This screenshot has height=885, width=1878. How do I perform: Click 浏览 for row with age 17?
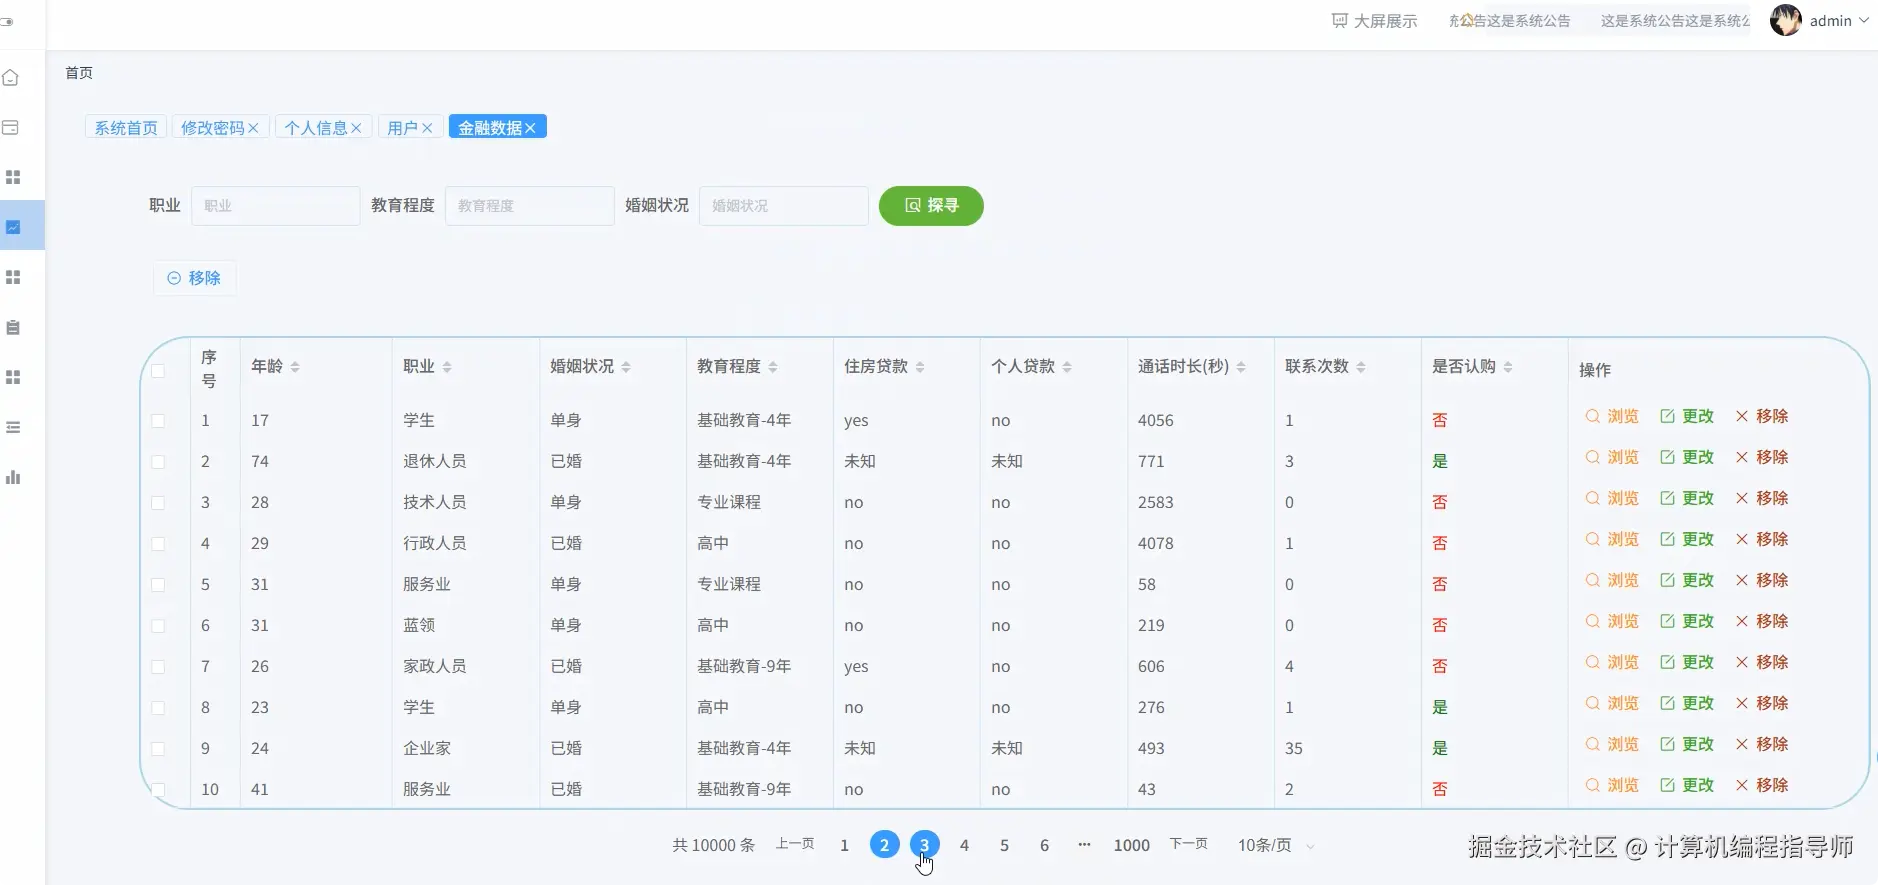(x=1612, y=416)
